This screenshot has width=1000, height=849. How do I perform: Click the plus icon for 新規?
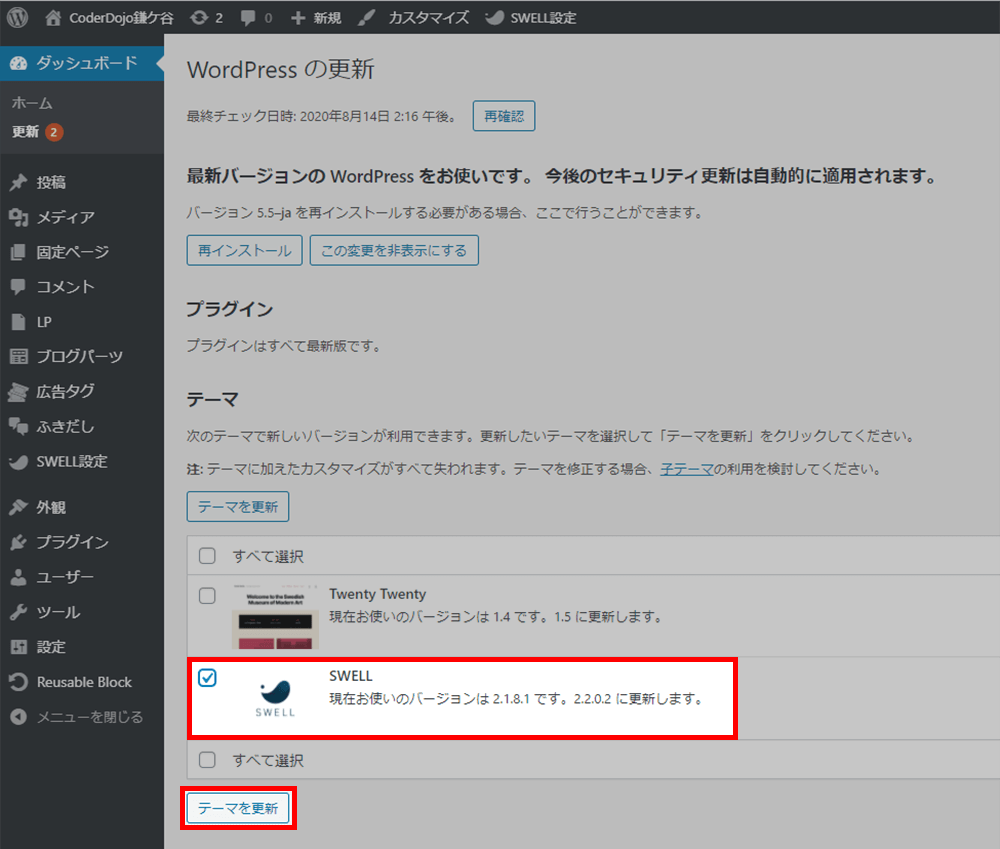point(298,18)
